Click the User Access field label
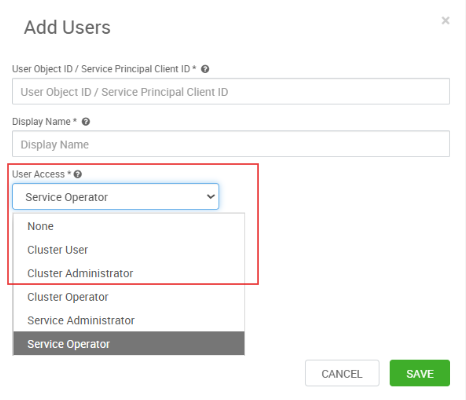The width and height of the screenshot is (466, 400). [x=38, y=174]
